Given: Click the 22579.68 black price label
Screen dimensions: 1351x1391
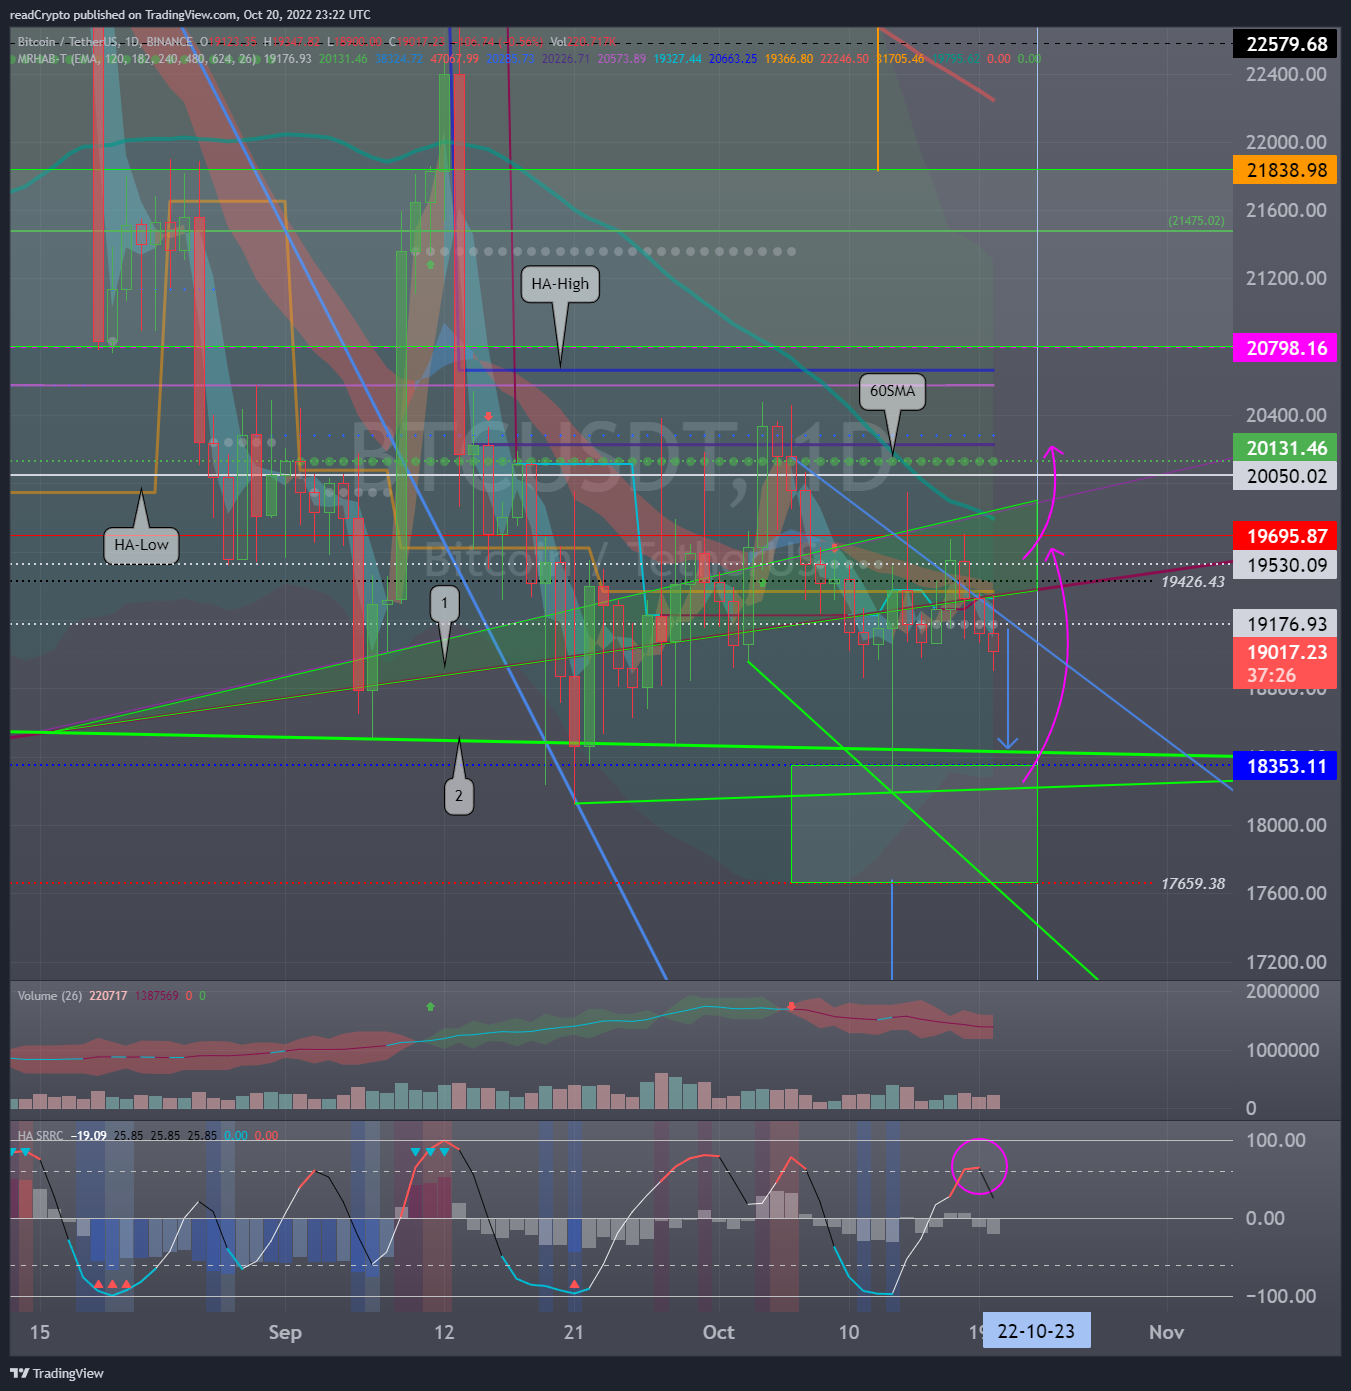Looking at the screenshot, I should [1286, 44].
